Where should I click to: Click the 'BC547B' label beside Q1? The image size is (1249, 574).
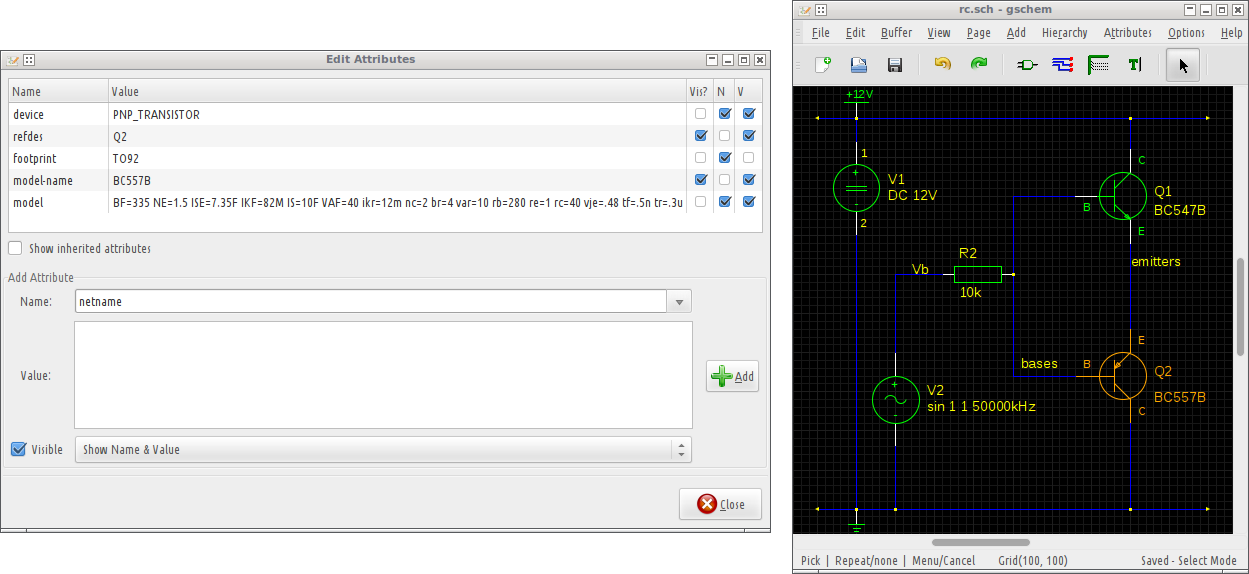click(1180, 211)
